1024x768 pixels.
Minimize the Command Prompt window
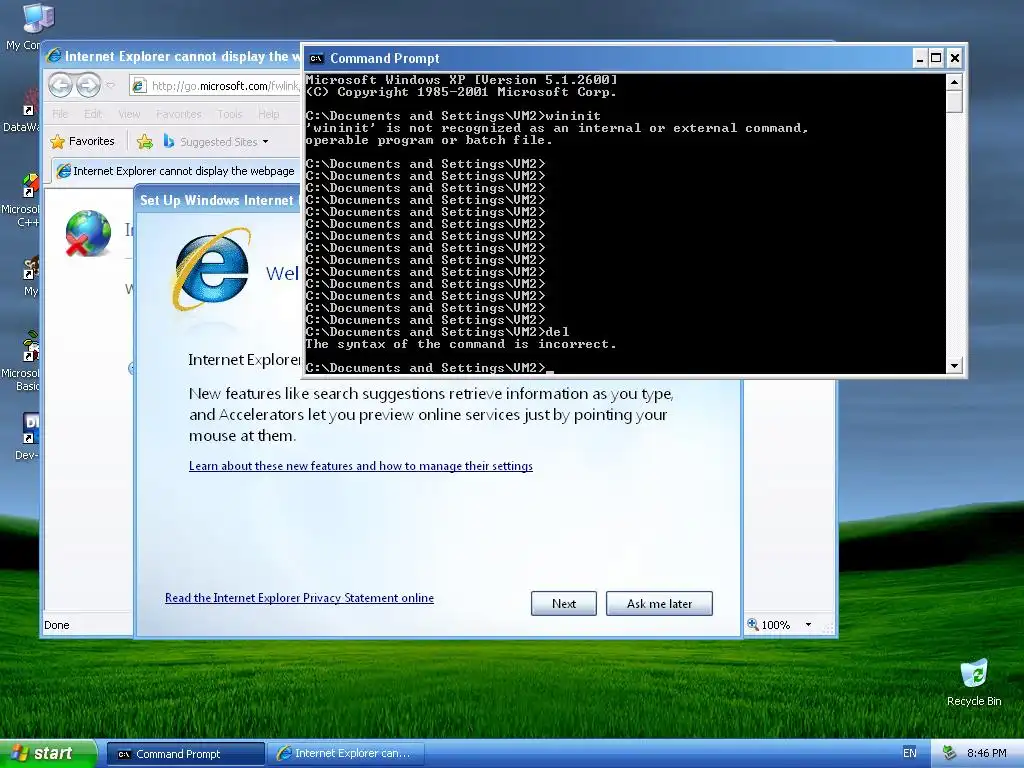pyautogui.click(x=920, y=58)
